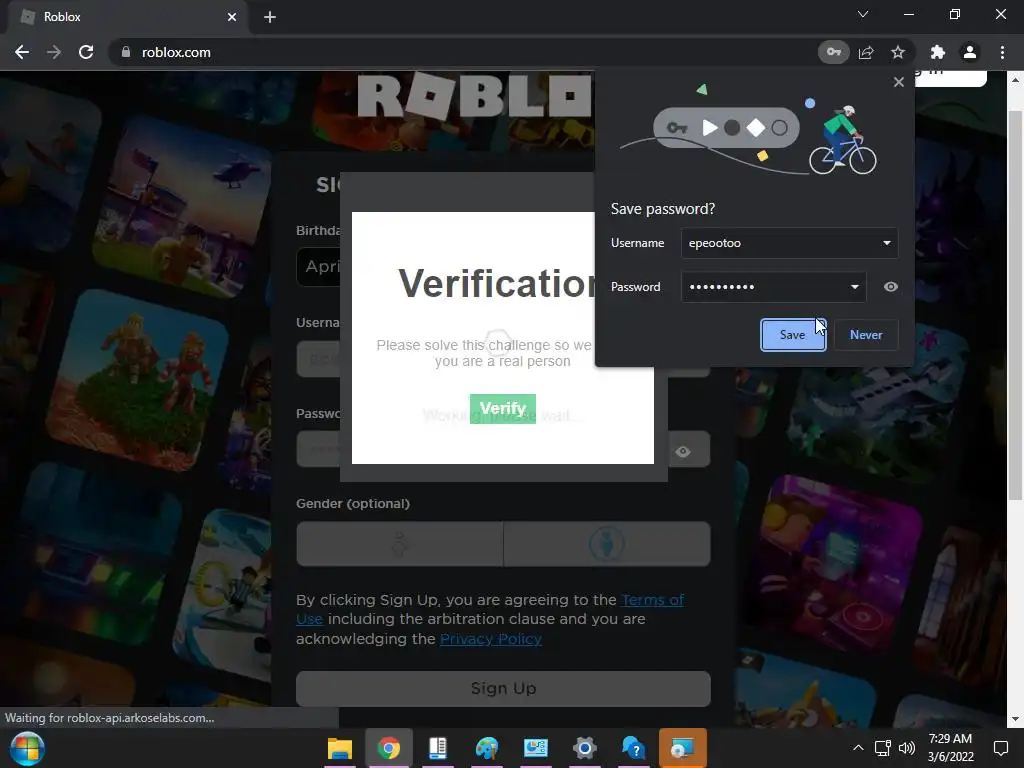Open File Explorer from the taskbar

(340, 748)
